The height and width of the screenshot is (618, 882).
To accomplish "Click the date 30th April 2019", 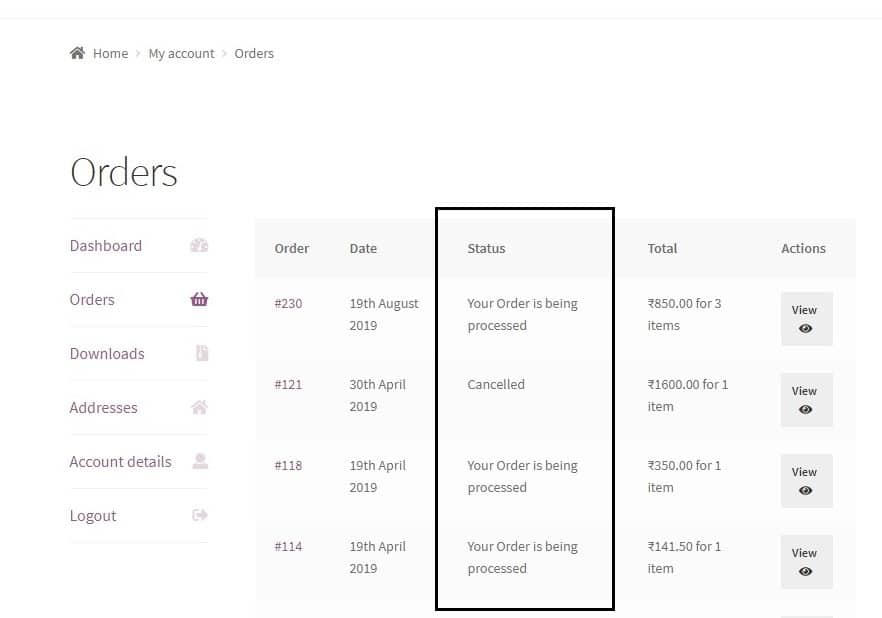I will tap(377, 395).
